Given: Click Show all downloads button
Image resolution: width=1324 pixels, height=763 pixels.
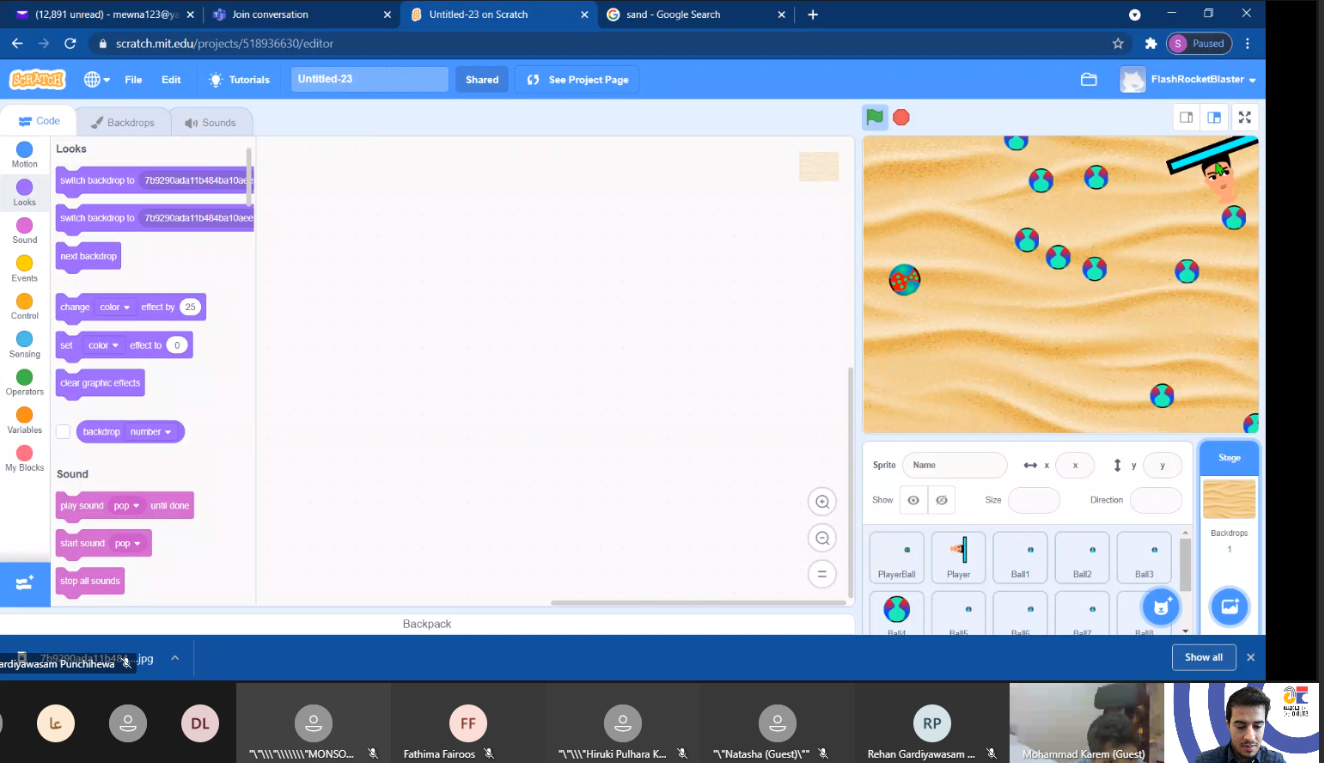Looking at the screenshot, I should tap(1204, 657).
